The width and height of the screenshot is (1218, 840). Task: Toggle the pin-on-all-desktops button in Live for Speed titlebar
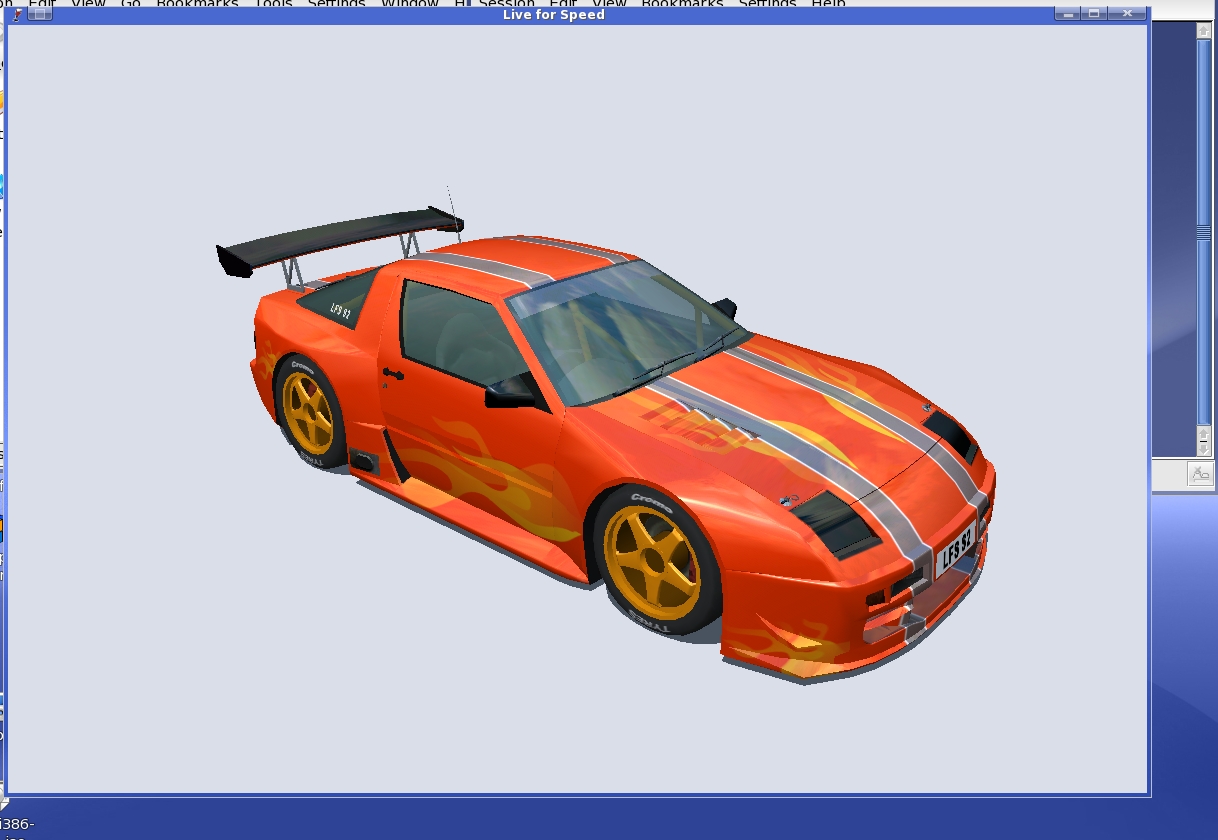pos(40,14)
